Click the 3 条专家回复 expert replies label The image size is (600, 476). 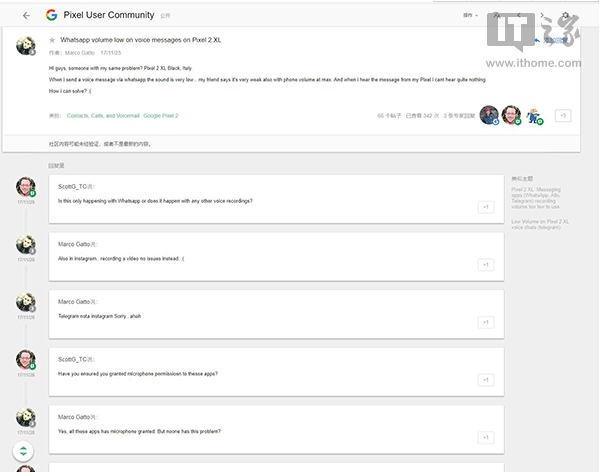click(x=459, y=116)
